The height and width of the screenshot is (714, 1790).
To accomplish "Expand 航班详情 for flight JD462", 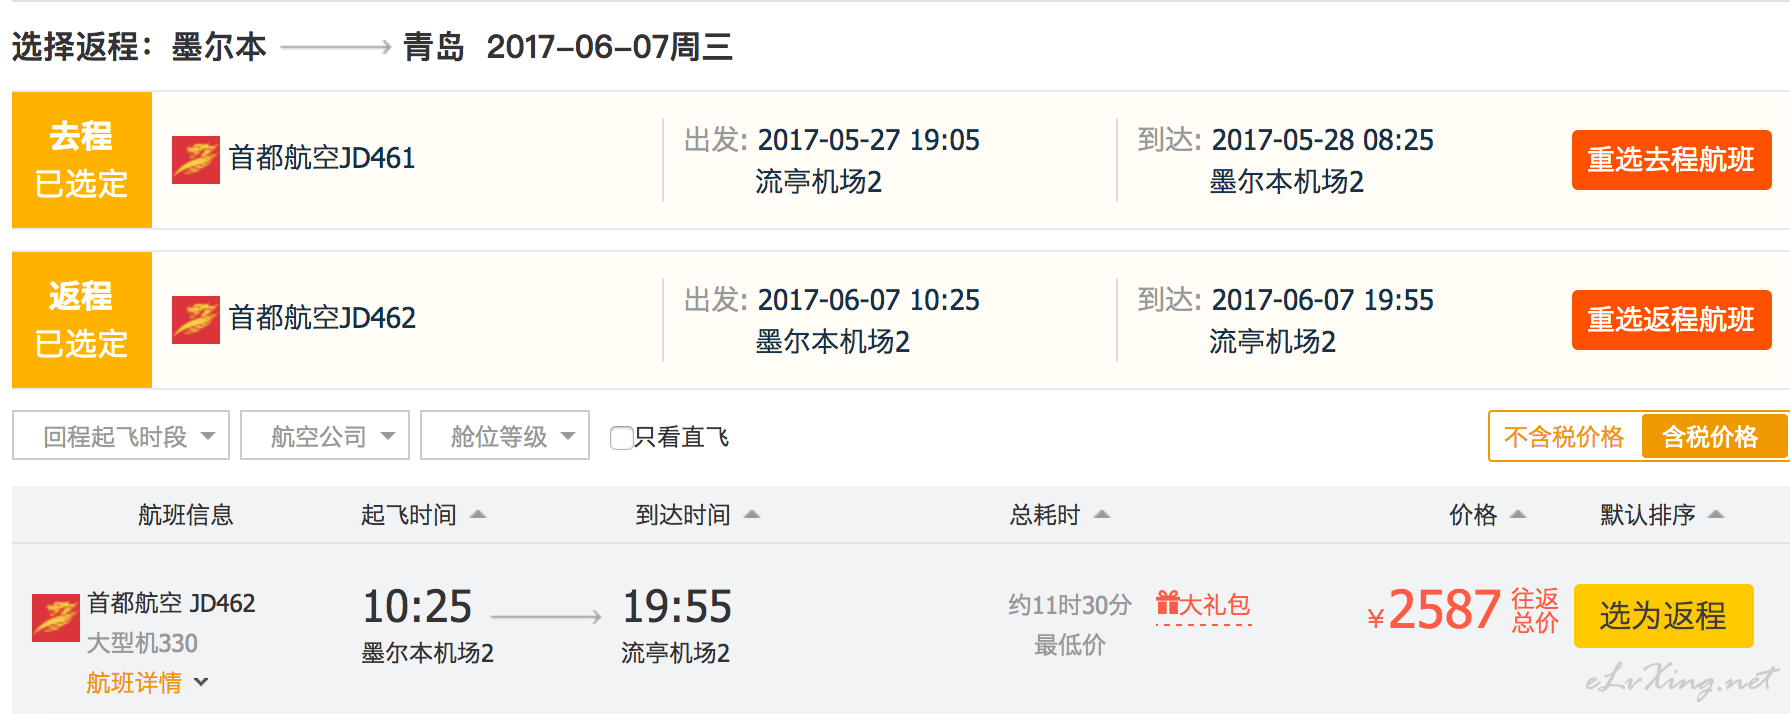I will coord(147,683).
